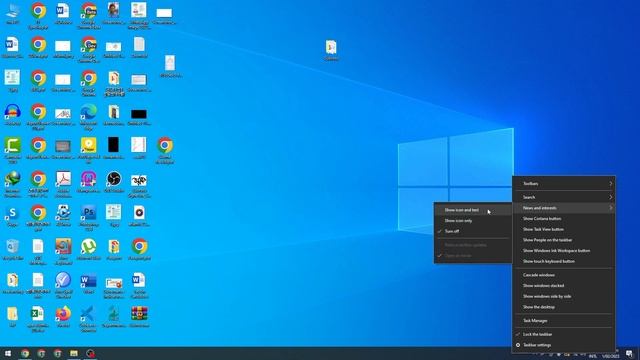This screenshot has width=640, height=360.
Task: Expand the Toolbars submenu
Action: tap(564, 184)
